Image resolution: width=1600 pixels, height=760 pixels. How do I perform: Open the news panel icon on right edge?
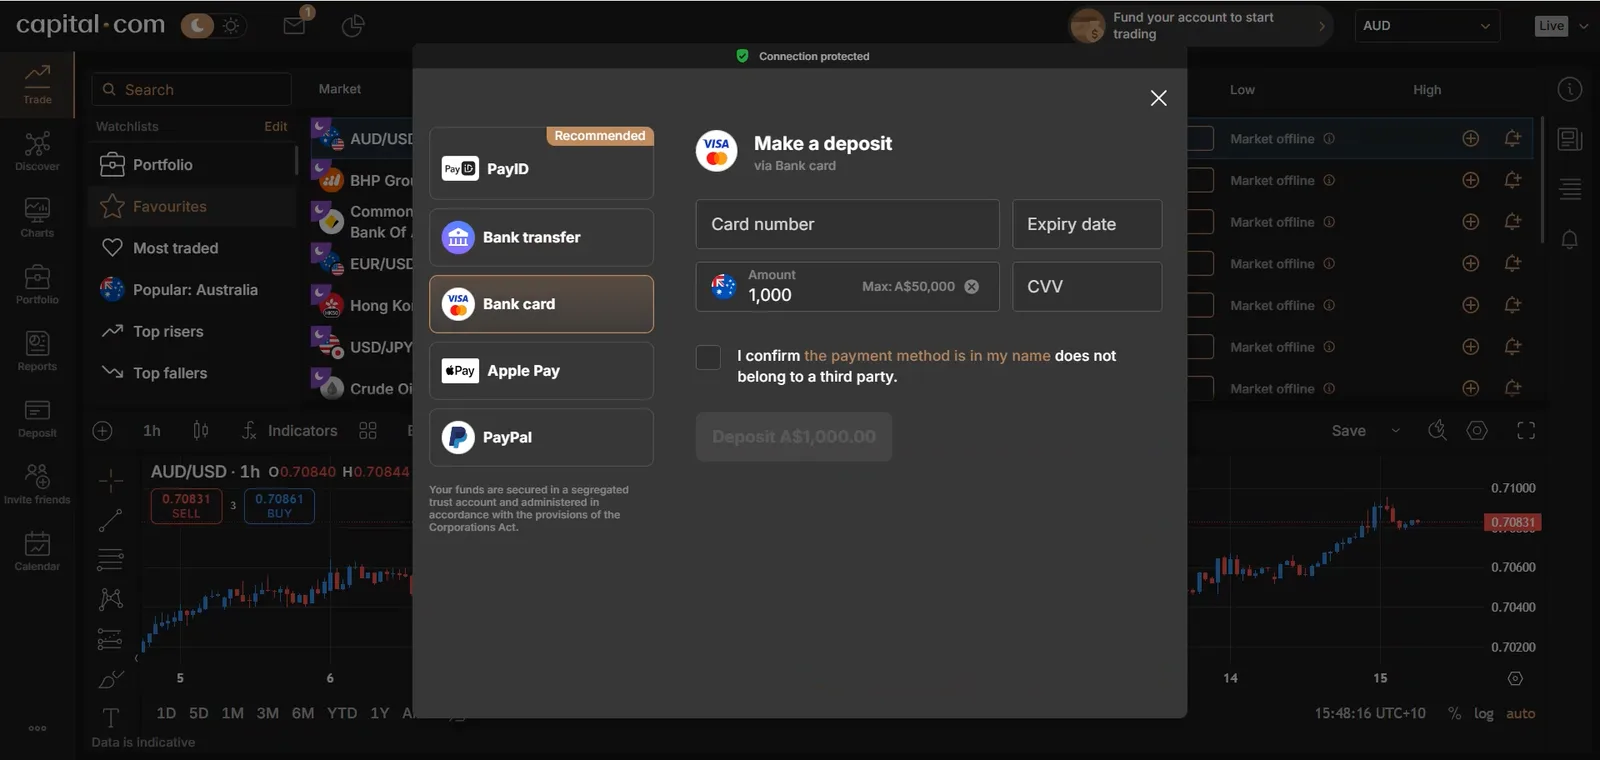pos(1570,139)
